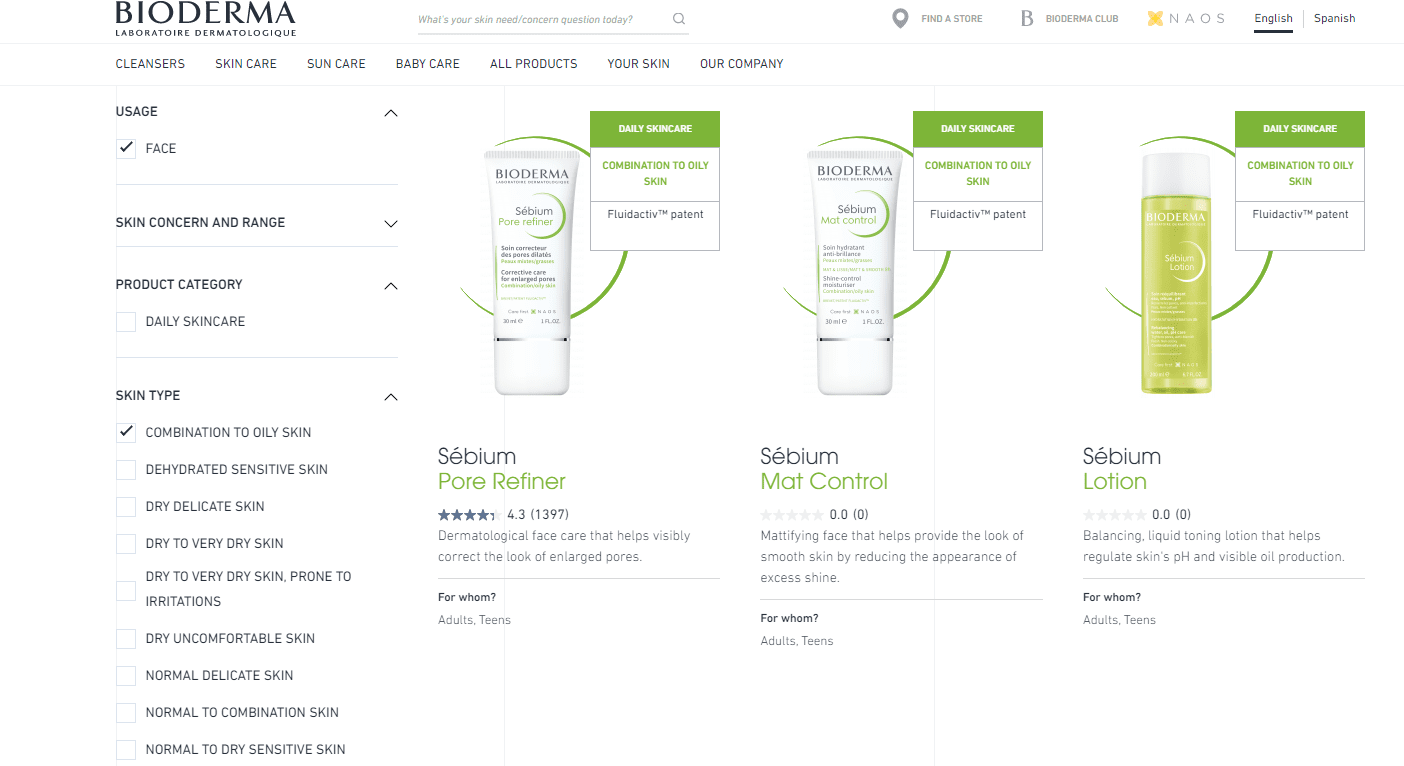
Task: Click Mat Control description about excess shine
Action: coord(892,557)
